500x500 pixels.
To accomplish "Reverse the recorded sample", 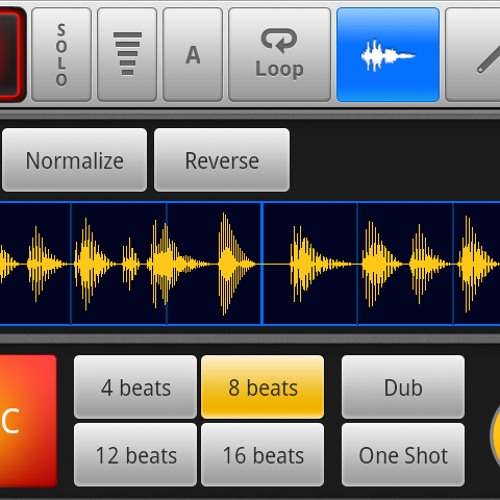I will (x=222, y=160).
